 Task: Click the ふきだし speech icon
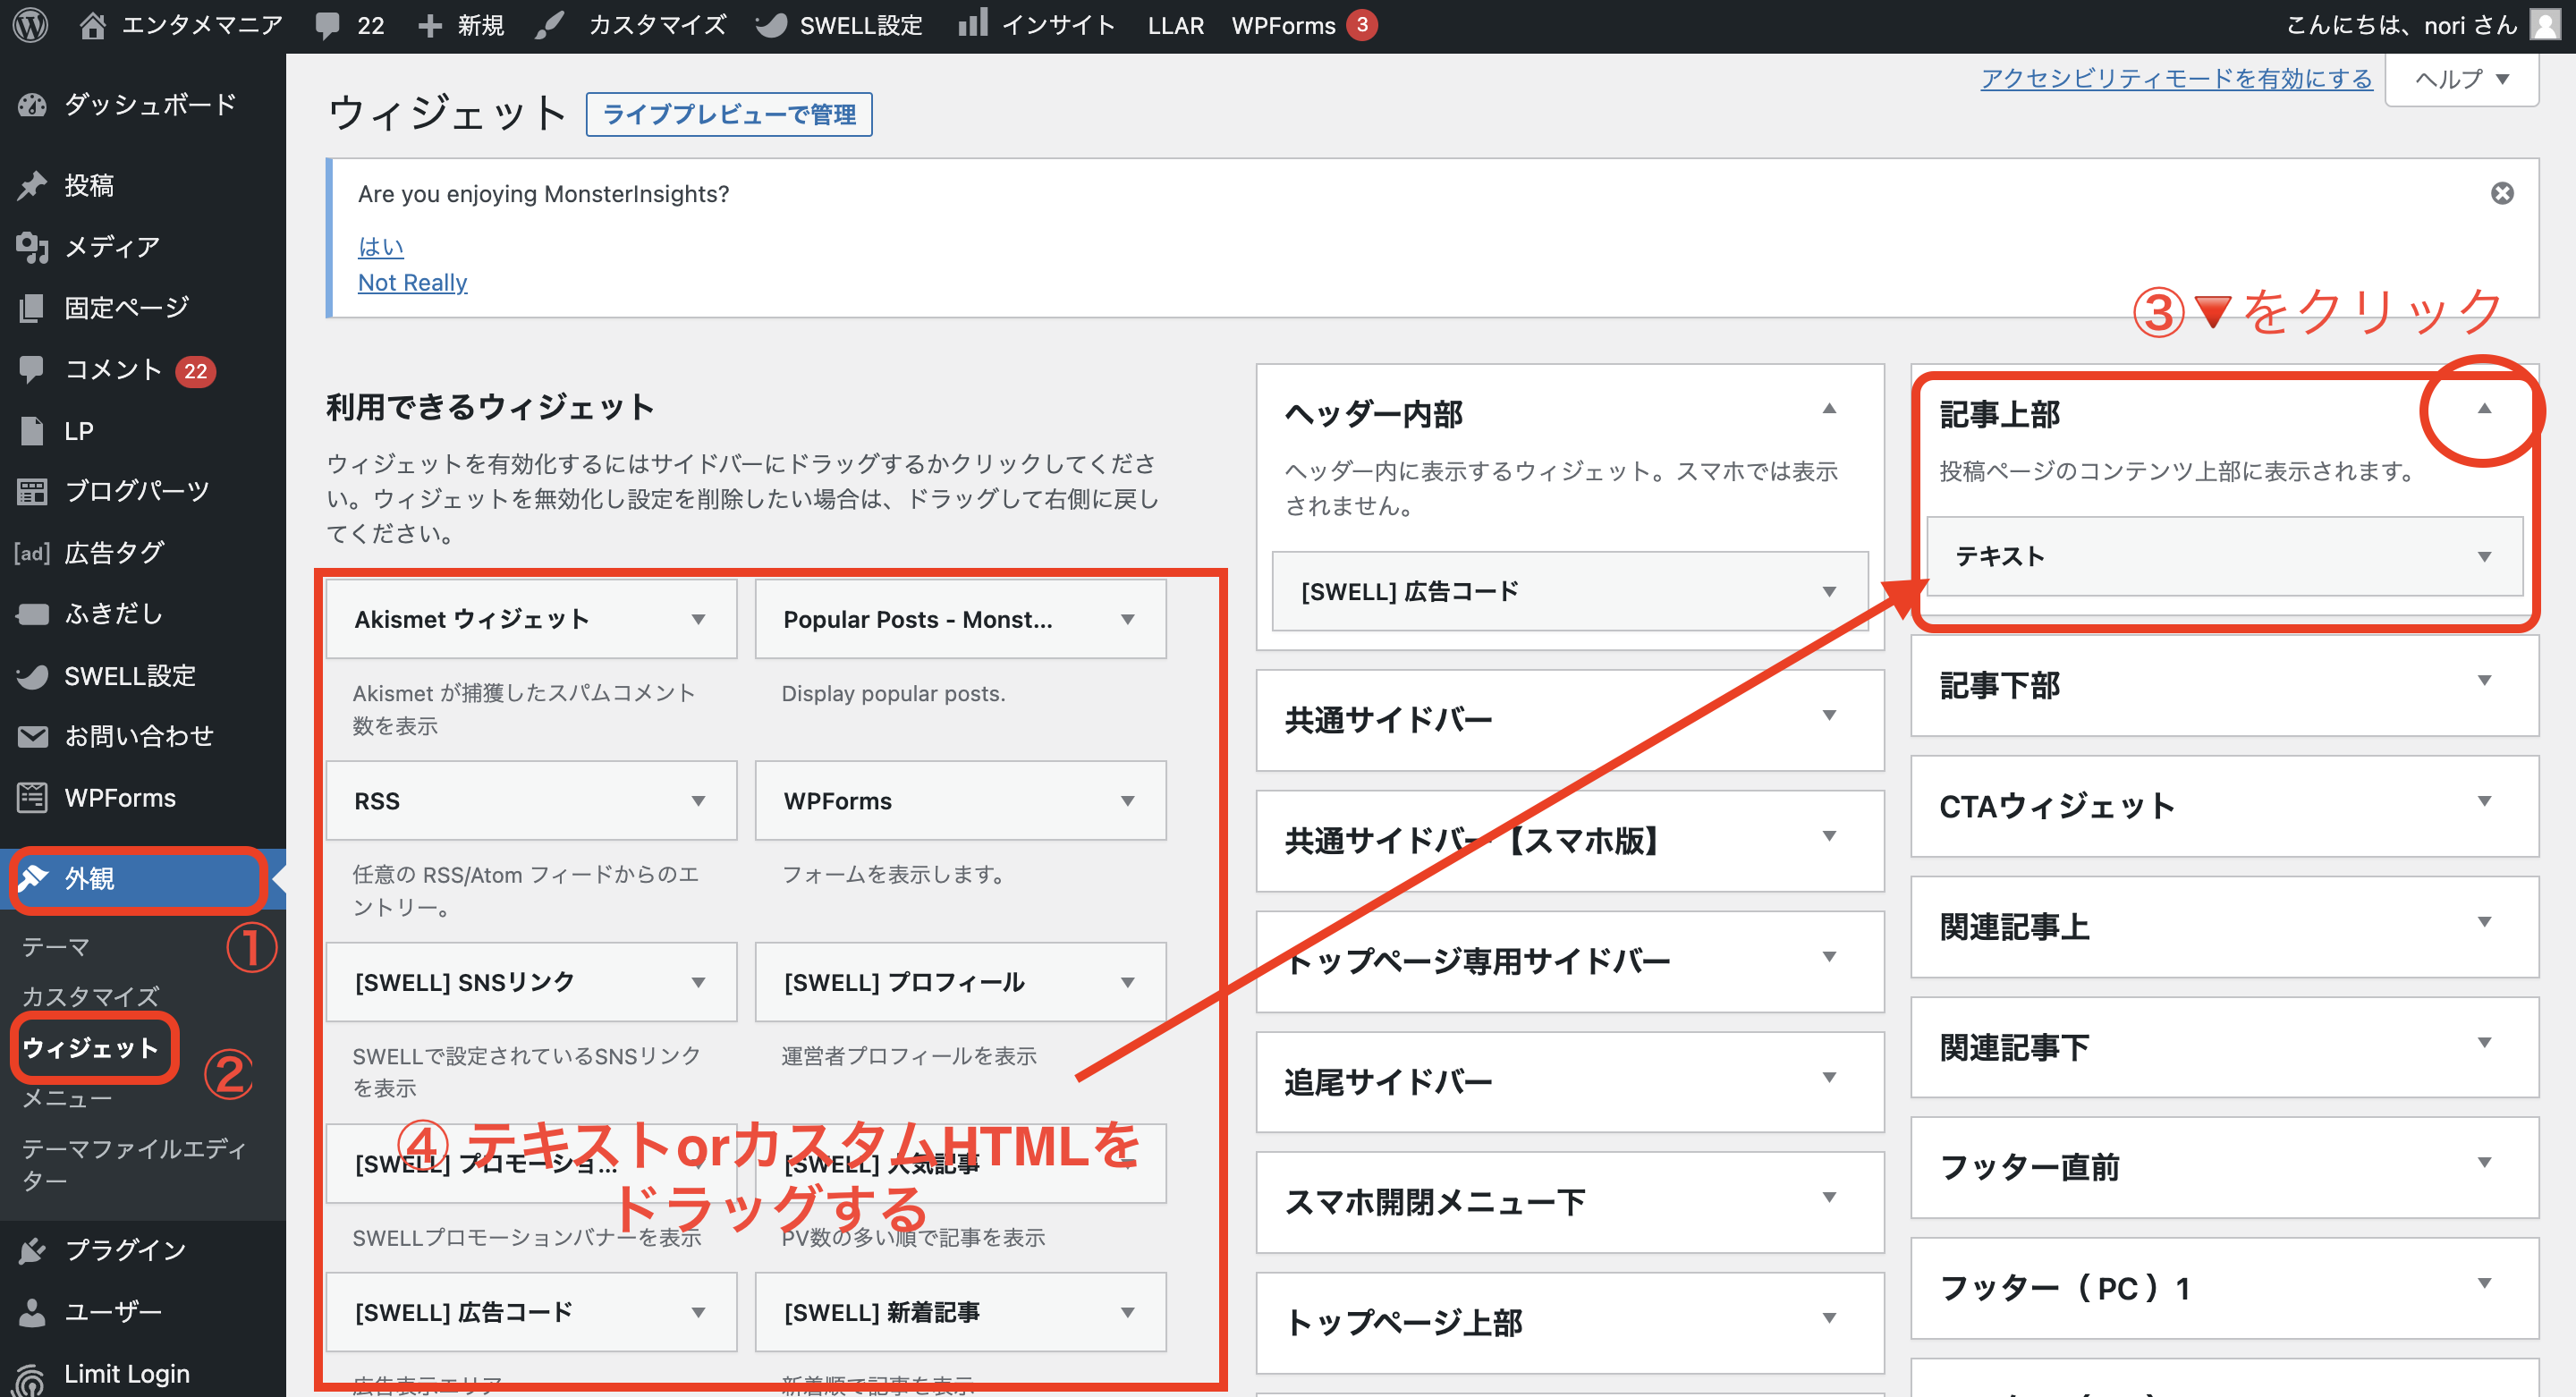pos(32,614)
